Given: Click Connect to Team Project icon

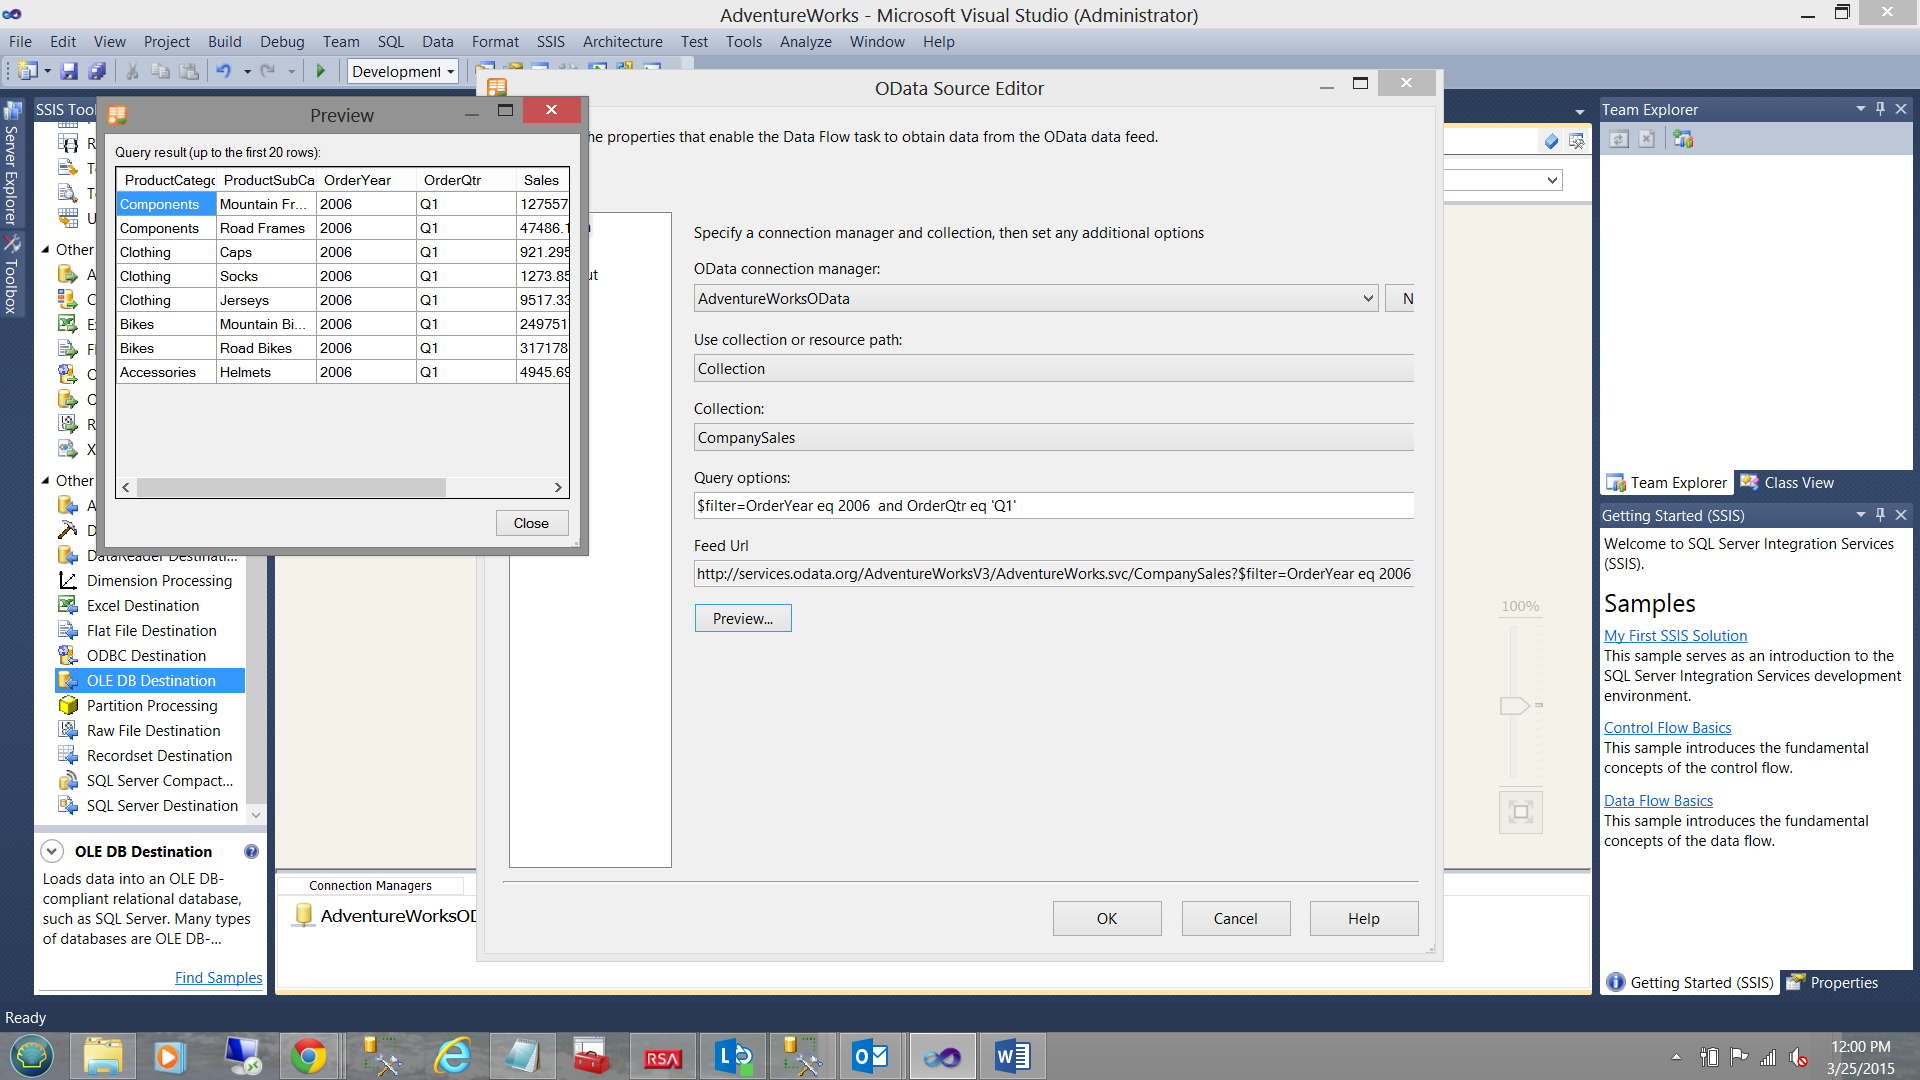Looking at the screenshot, I should (x=1683, y=139).
